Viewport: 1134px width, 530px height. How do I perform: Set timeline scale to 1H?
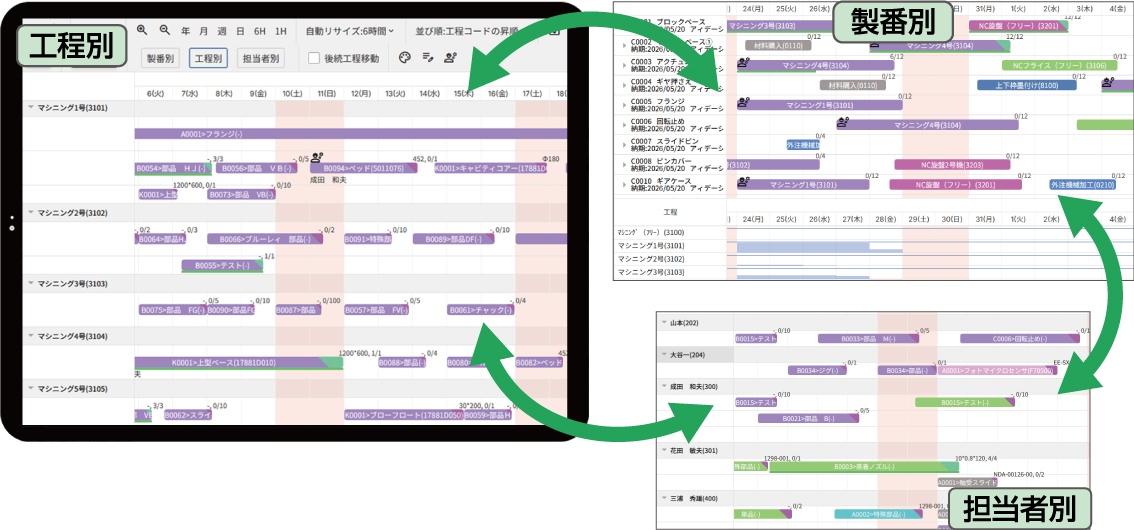[281, 31]
